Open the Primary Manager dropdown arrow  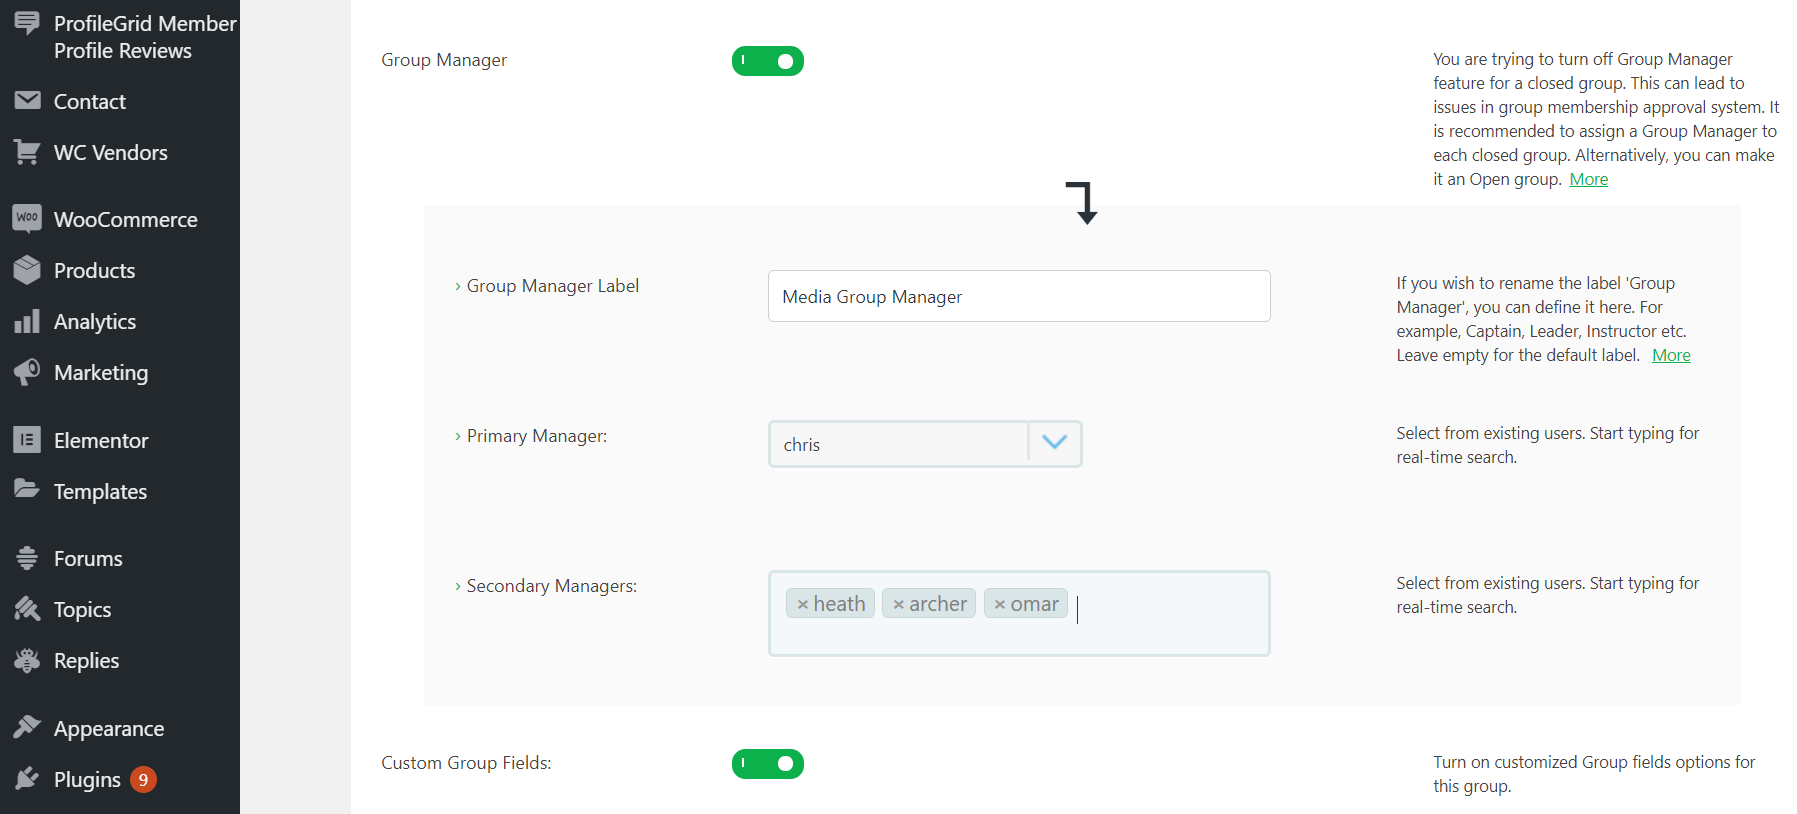(1054, 443)
